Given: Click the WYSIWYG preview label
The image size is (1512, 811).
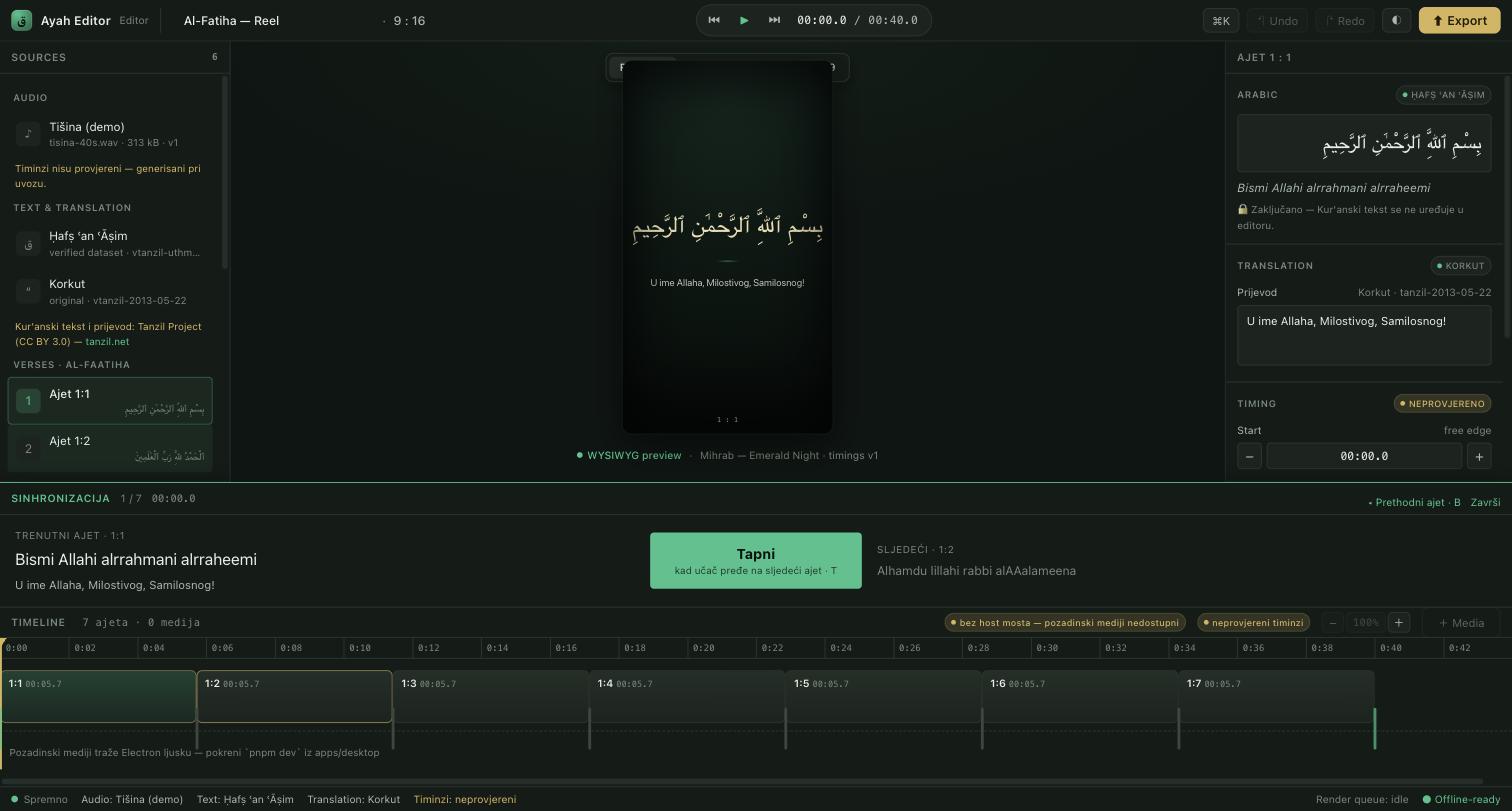Looking at the screenshot, I should [629, 455].
